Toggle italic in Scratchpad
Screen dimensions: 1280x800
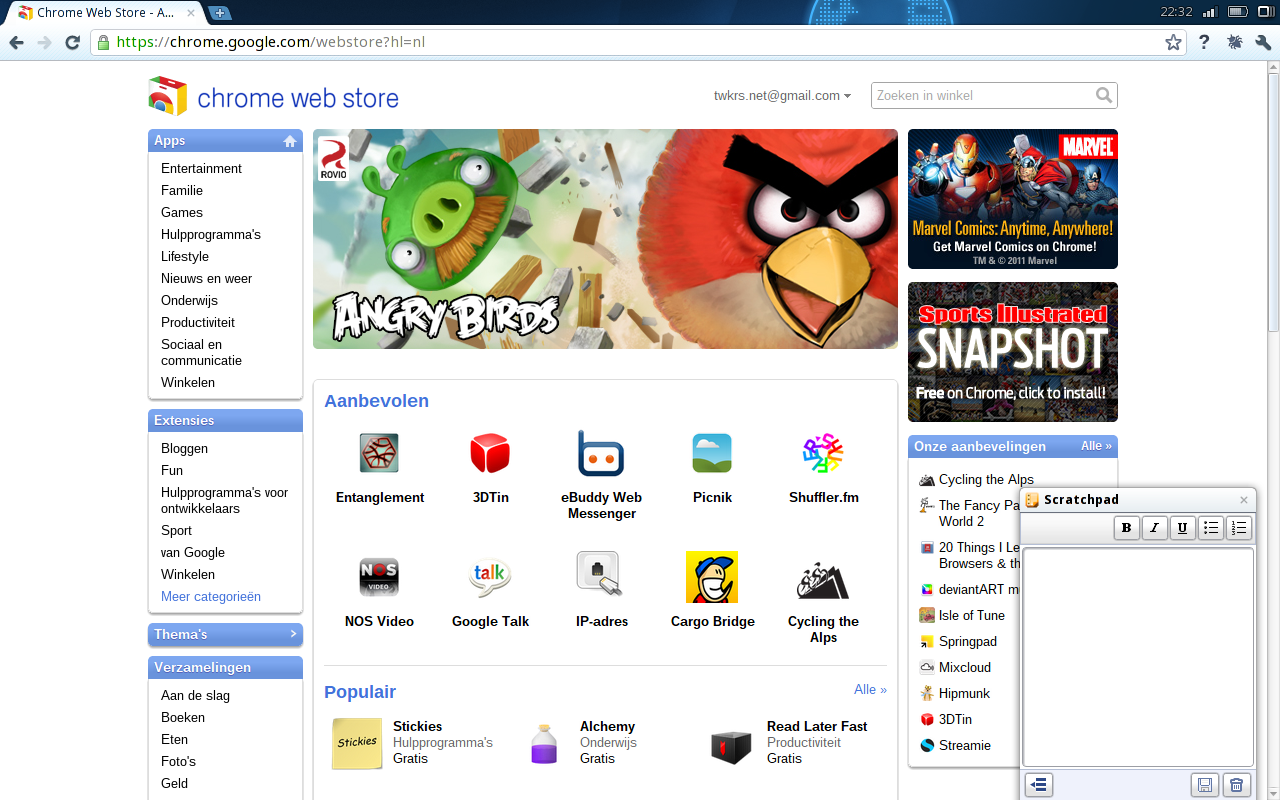(1155, 528)
